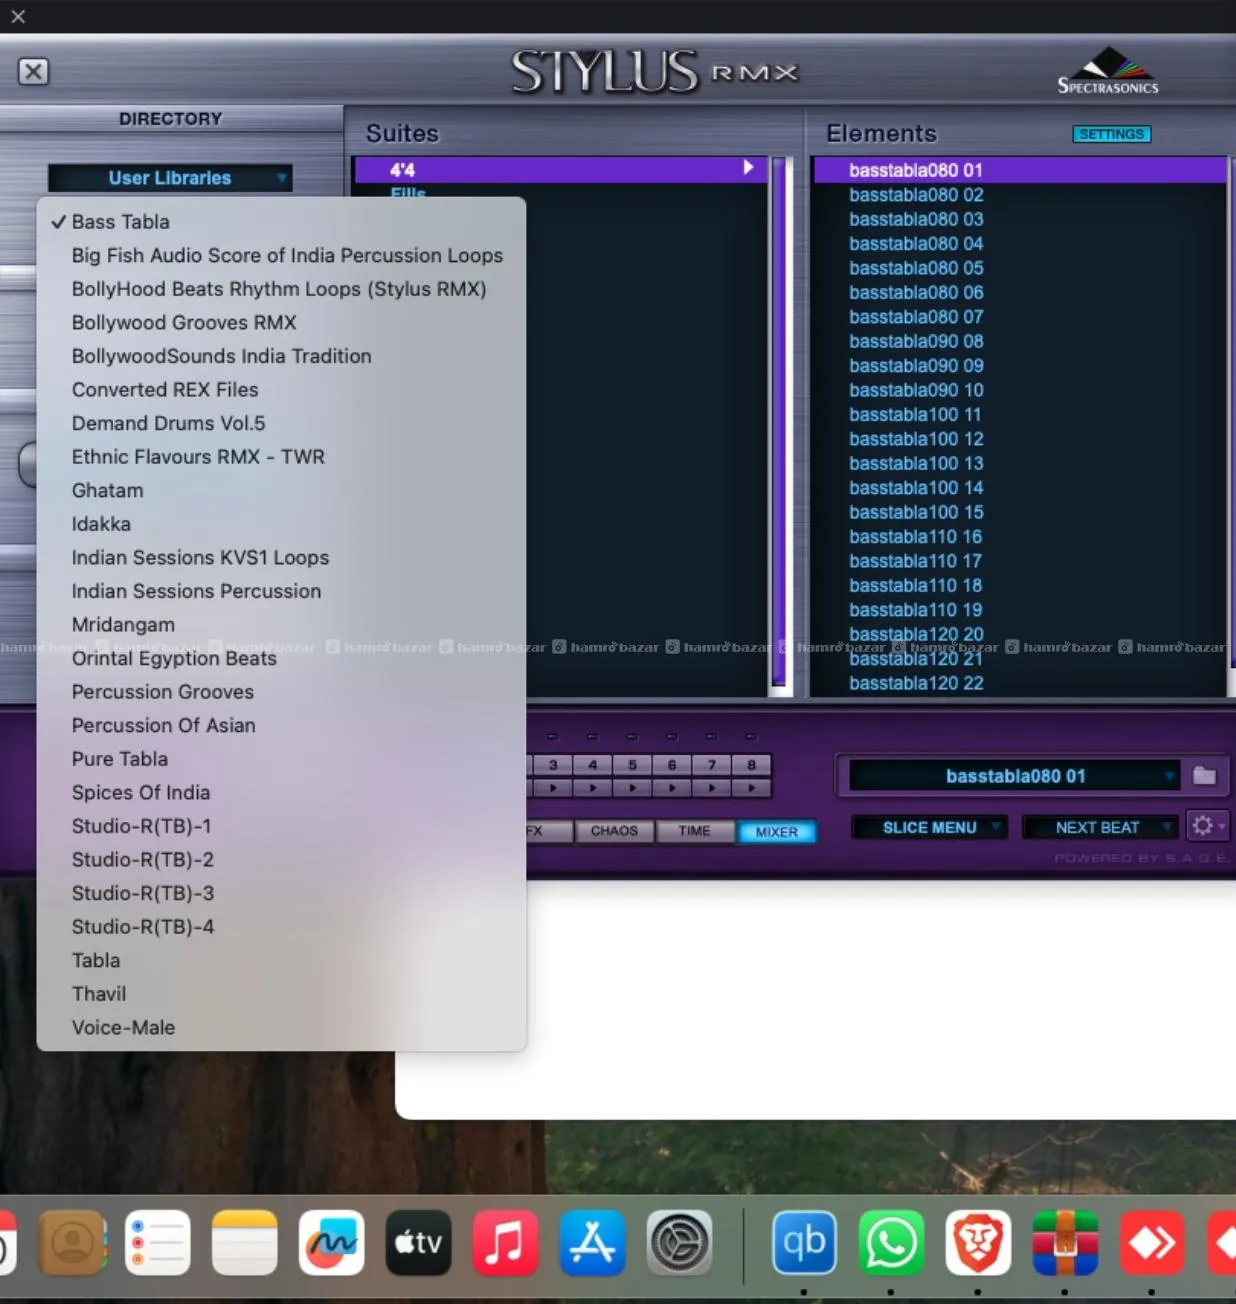Select Indian Sessions KVS1 Loops
Image resolution: width=1236 pixels, height=1304 pixels.
pyautogui.click(x=281, y=557)
